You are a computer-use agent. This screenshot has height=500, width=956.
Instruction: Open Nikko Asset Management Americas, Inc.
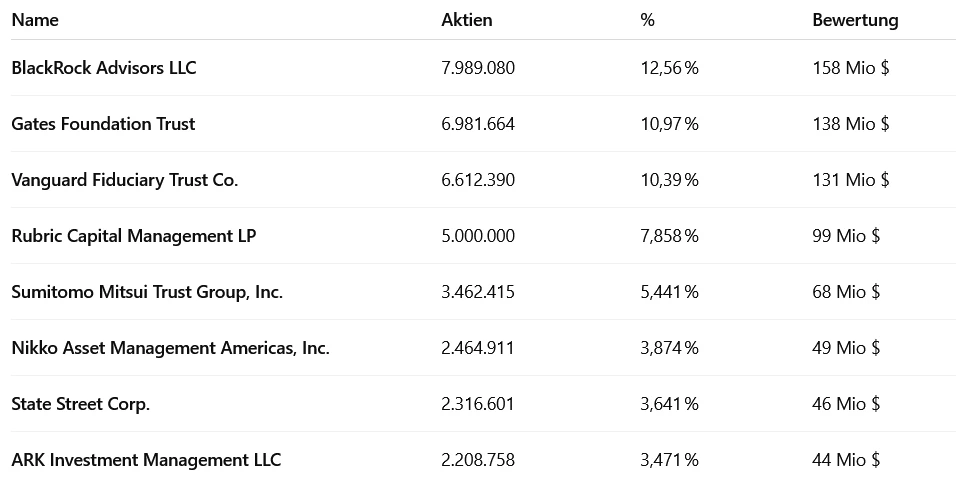click(x=170, y=348)
